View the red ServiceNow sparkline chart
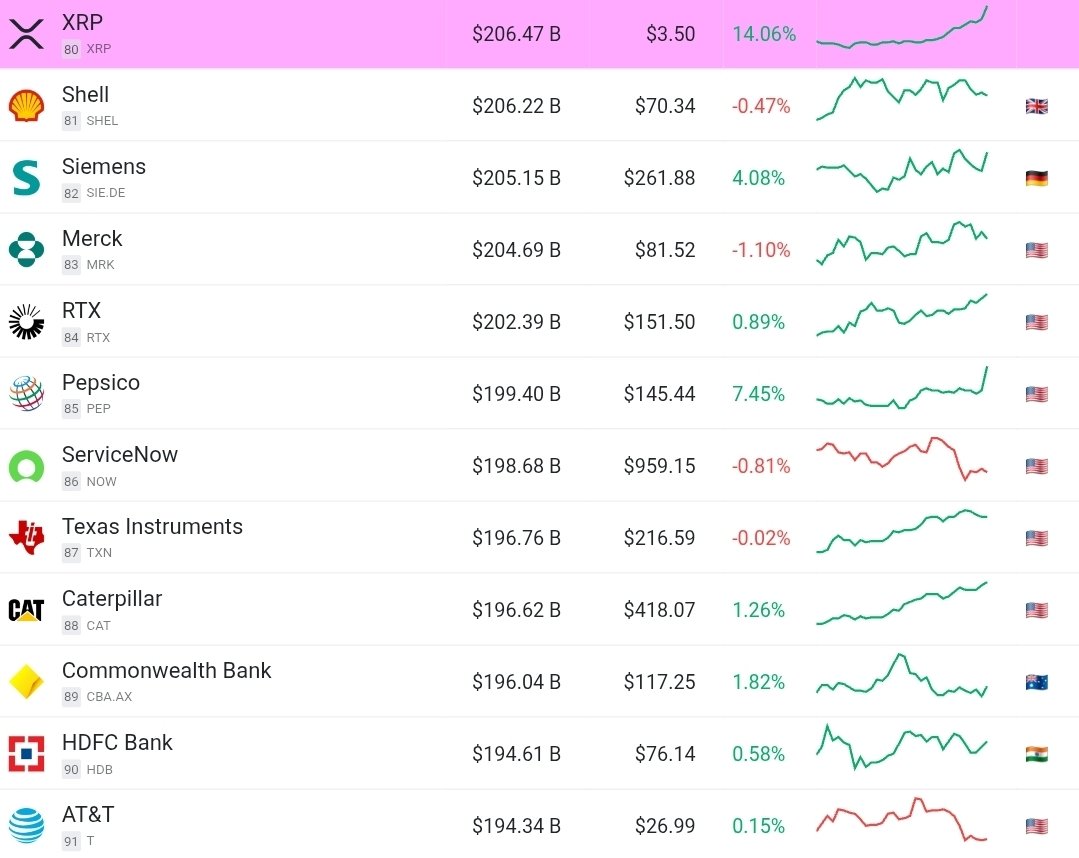 click(902, 459)
